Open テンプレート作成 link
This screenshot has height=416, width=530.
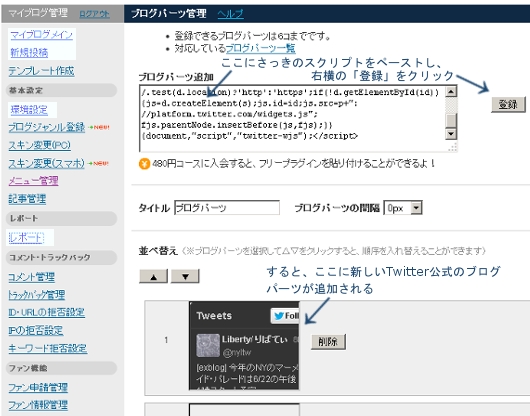pyautogui.click(x=41, y=71)
